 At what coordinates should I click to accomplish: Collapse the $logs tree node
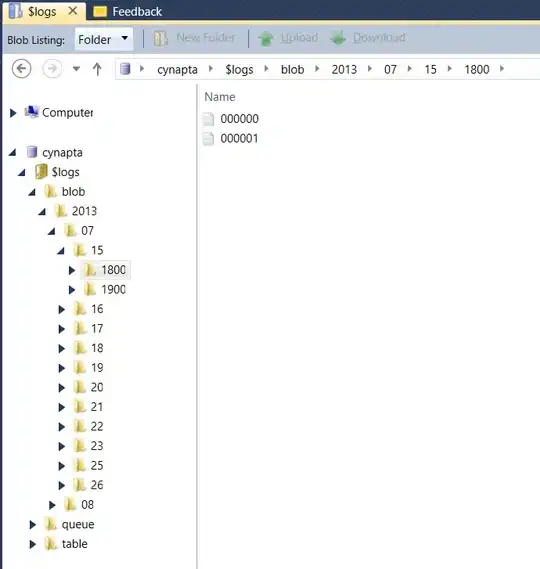click(x=22, y=172)
